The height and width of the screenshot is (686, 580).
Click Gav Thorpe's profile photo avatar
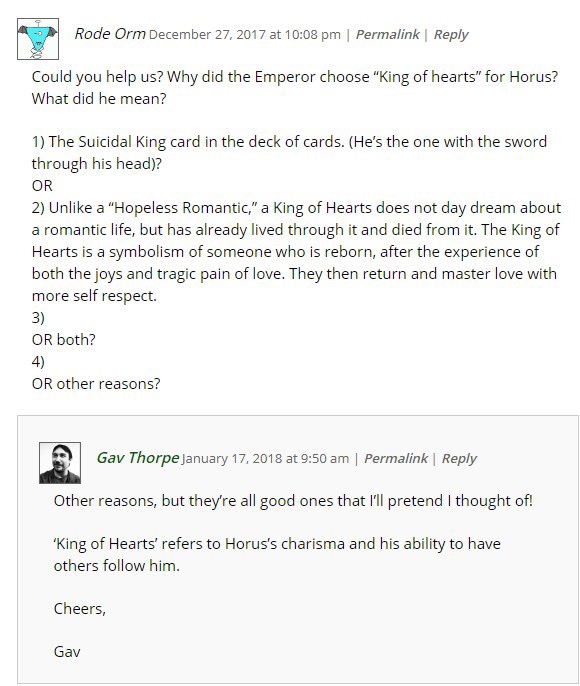pyautogui.click(x=60, y=463)
